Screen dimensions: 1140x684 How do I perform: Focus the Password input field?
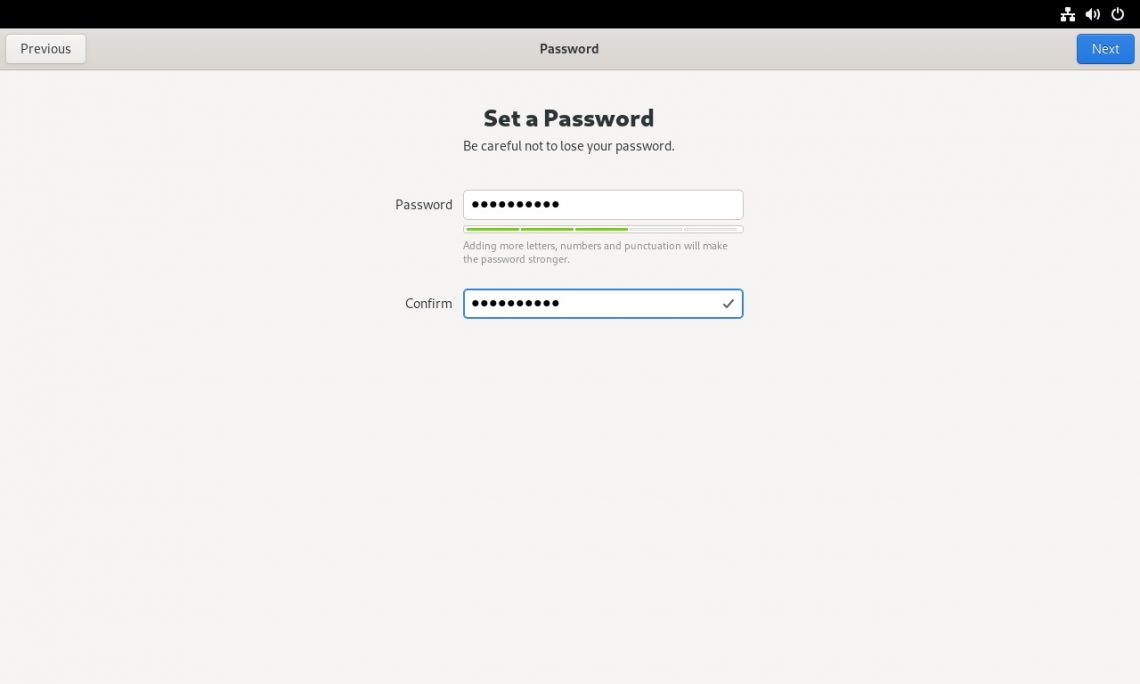[602, 205]
